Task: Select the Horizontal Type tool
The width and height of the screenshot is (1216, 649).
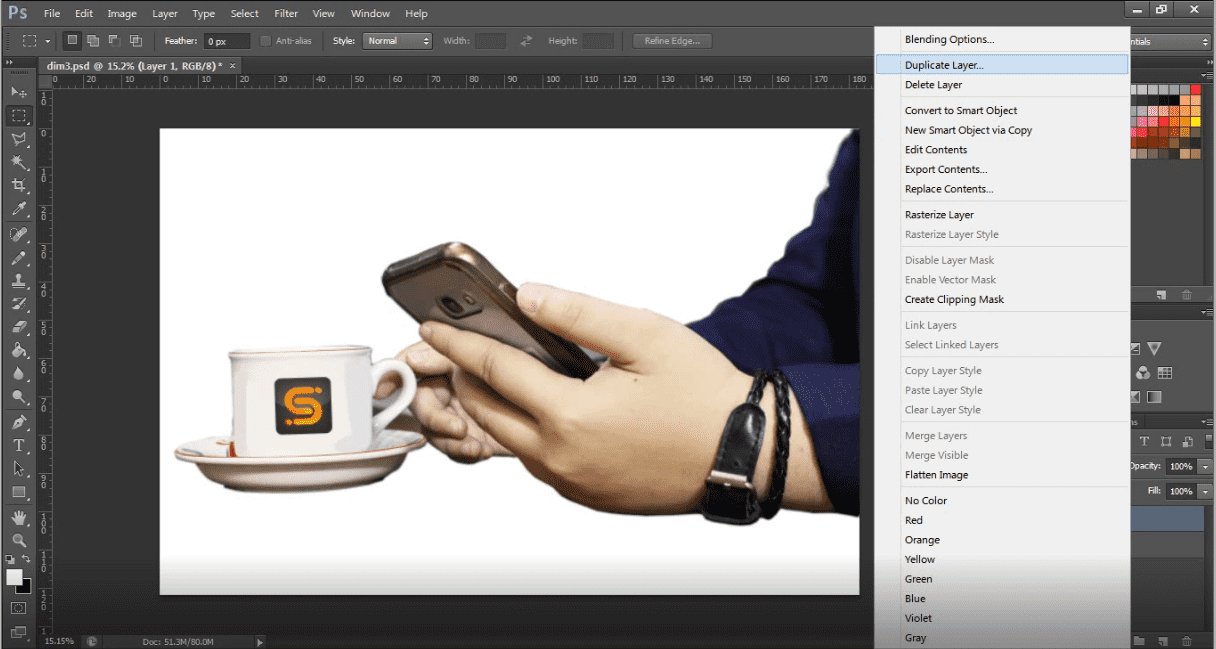Action: click(18, 445)
